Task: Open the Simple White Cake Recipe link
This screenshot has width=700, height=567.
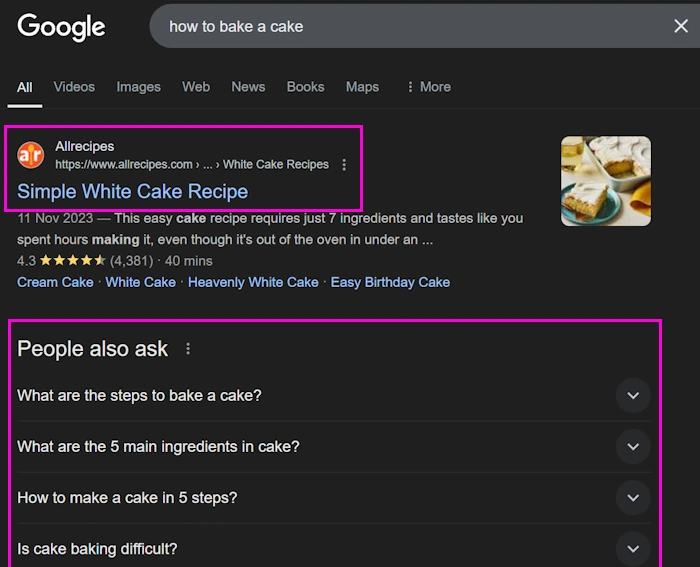Action: 132,192
